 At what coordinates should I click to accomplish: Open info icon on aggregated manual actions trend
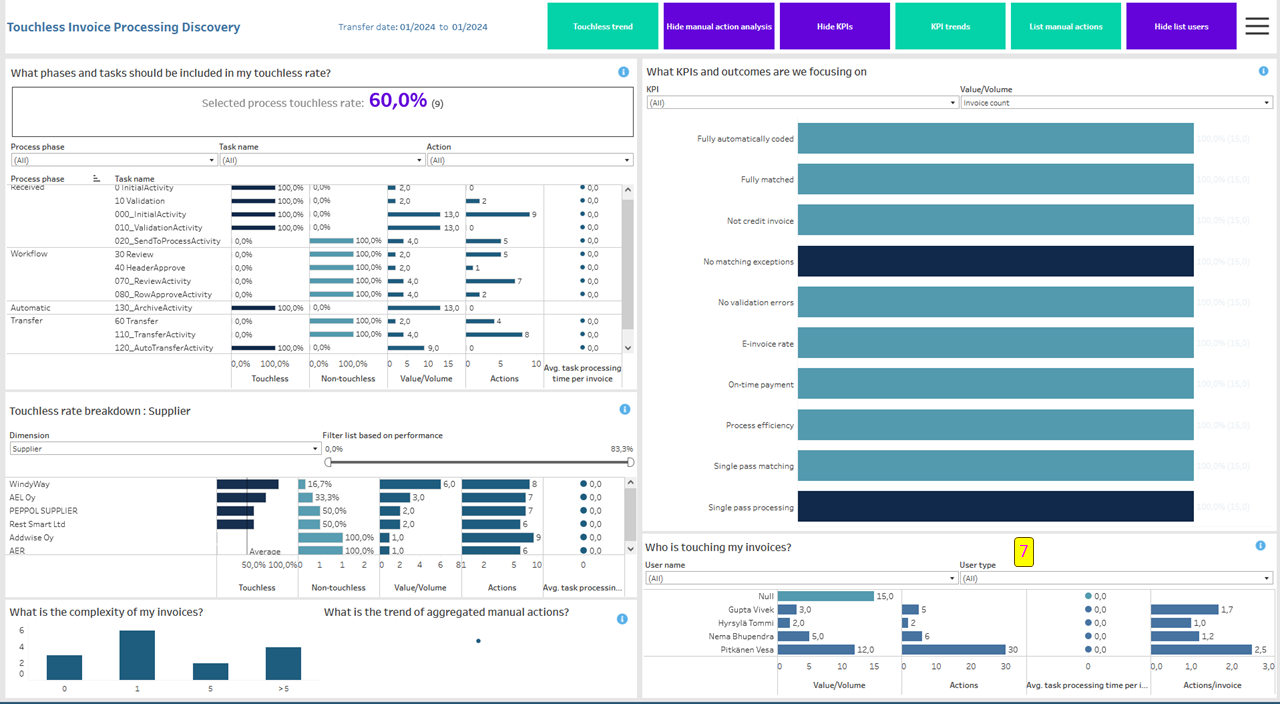coord(622,618)
